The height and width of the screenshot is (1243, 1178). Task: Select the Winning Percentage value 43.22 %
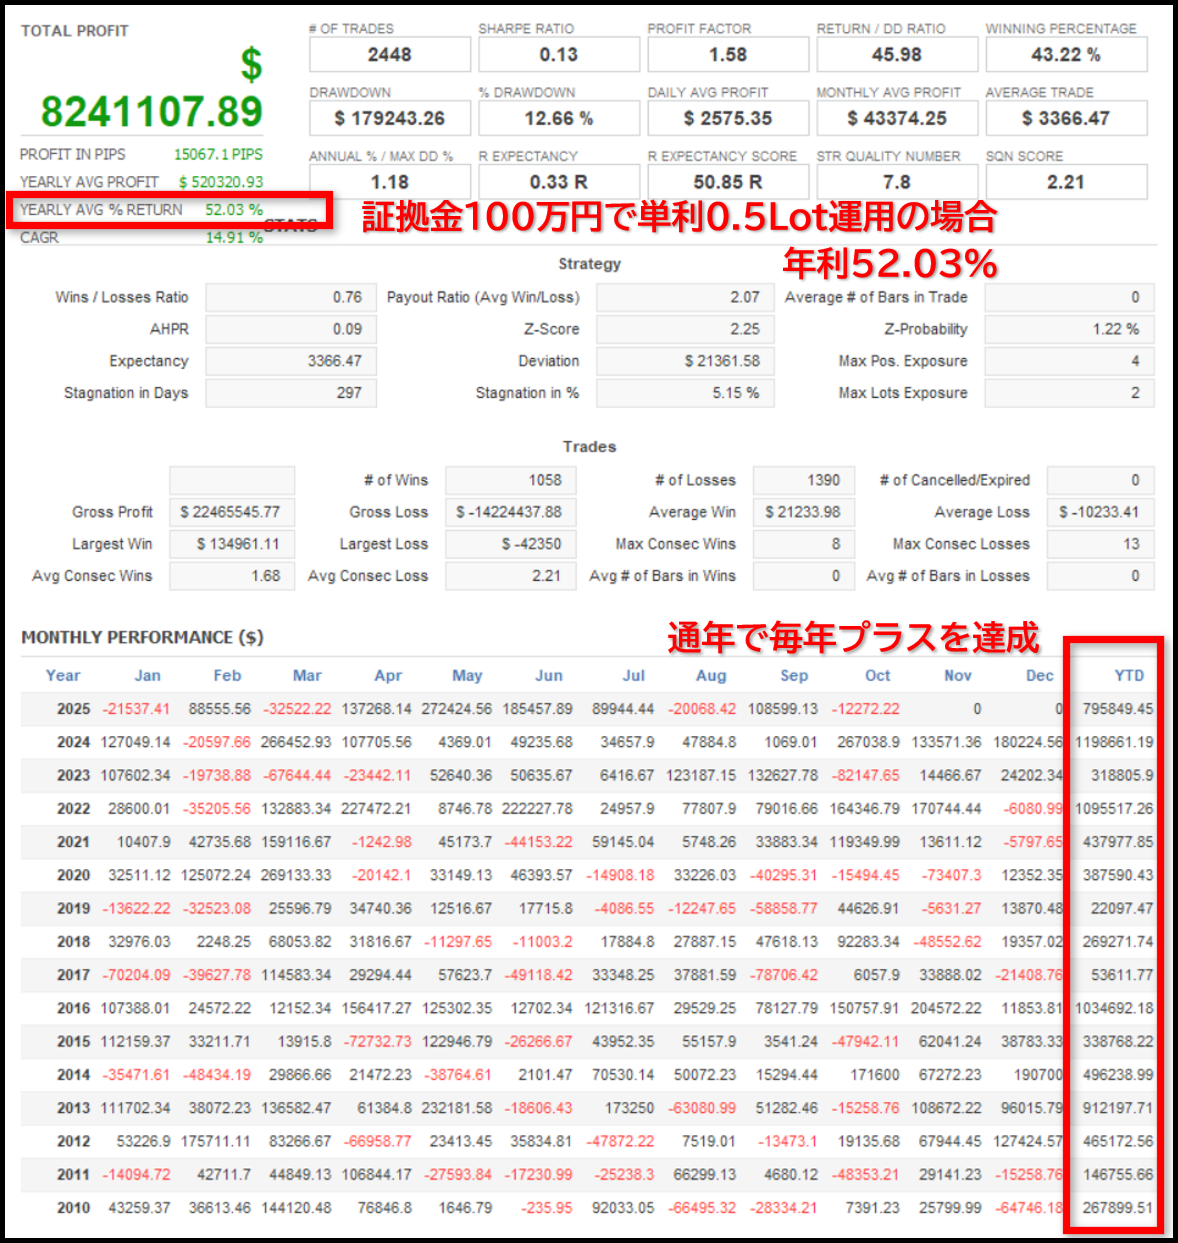(x=1066, y=55)
